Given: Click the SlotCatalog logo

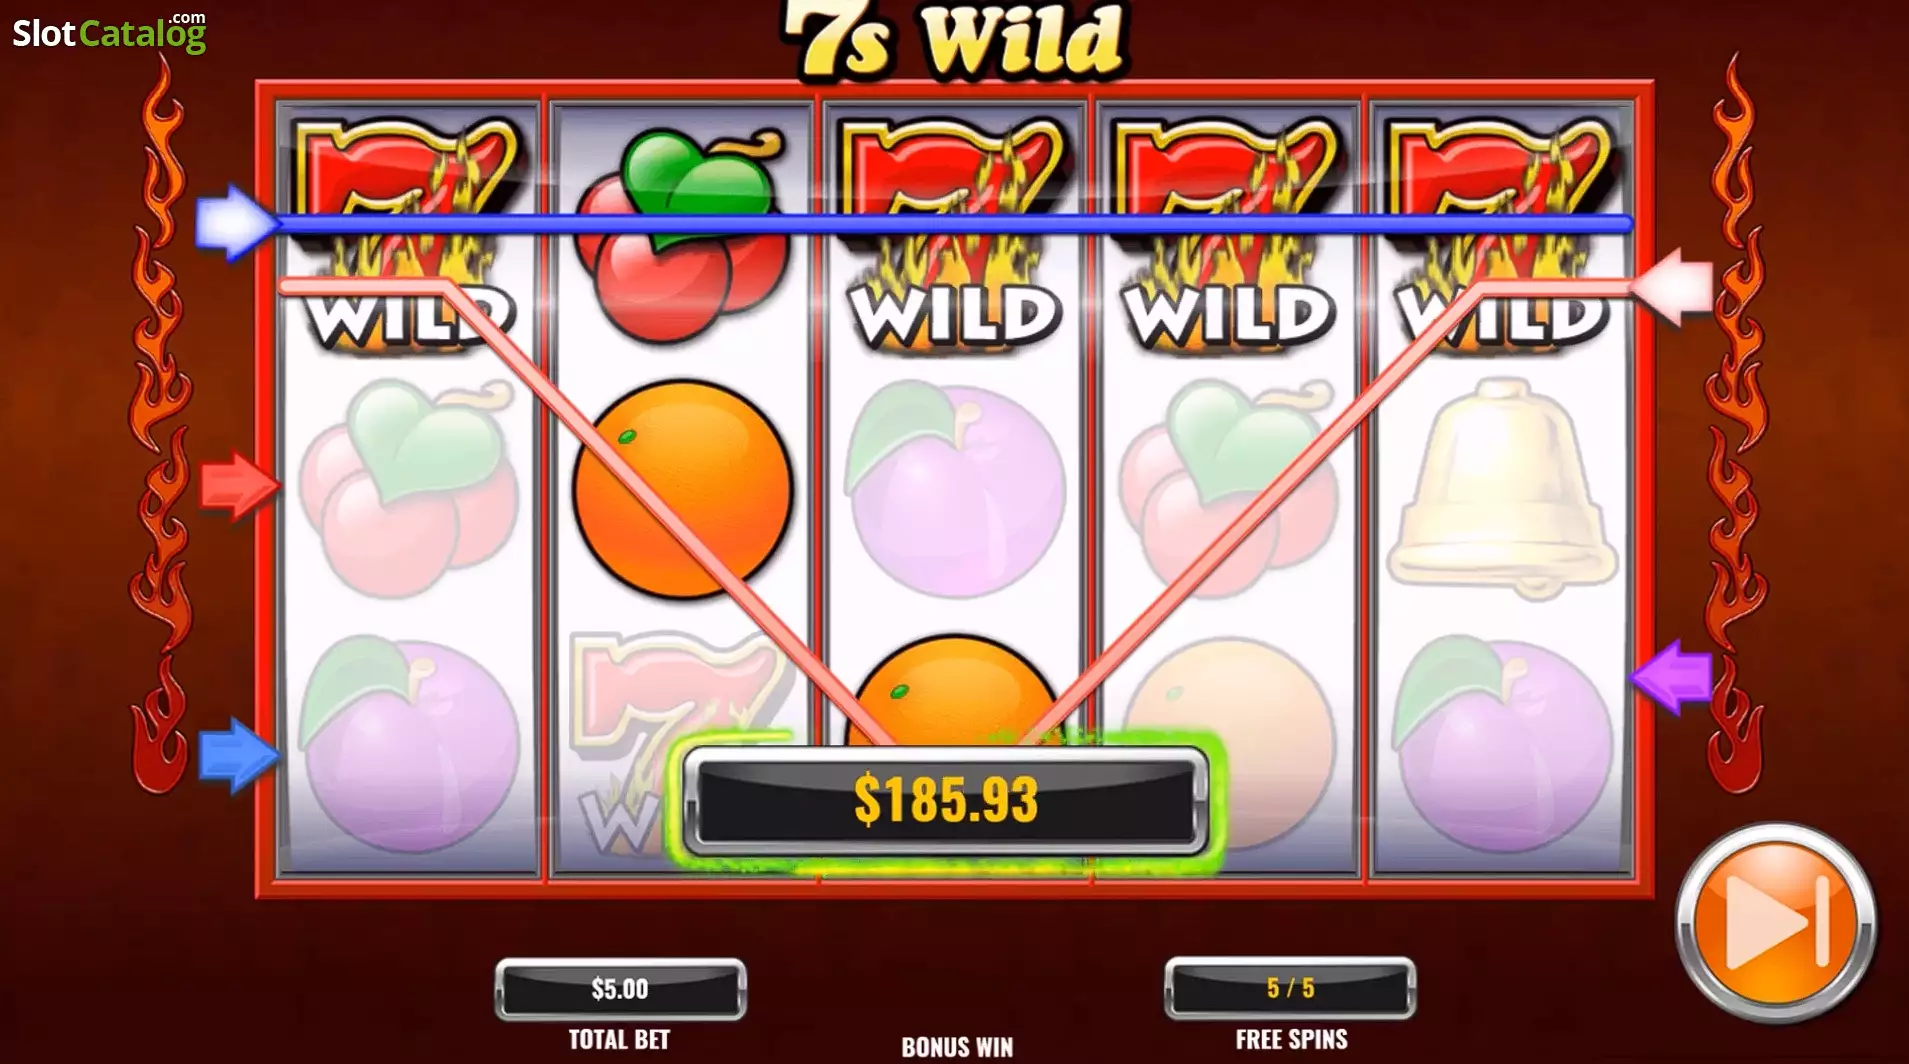Looking at the screenshot, I should point(109,33).
